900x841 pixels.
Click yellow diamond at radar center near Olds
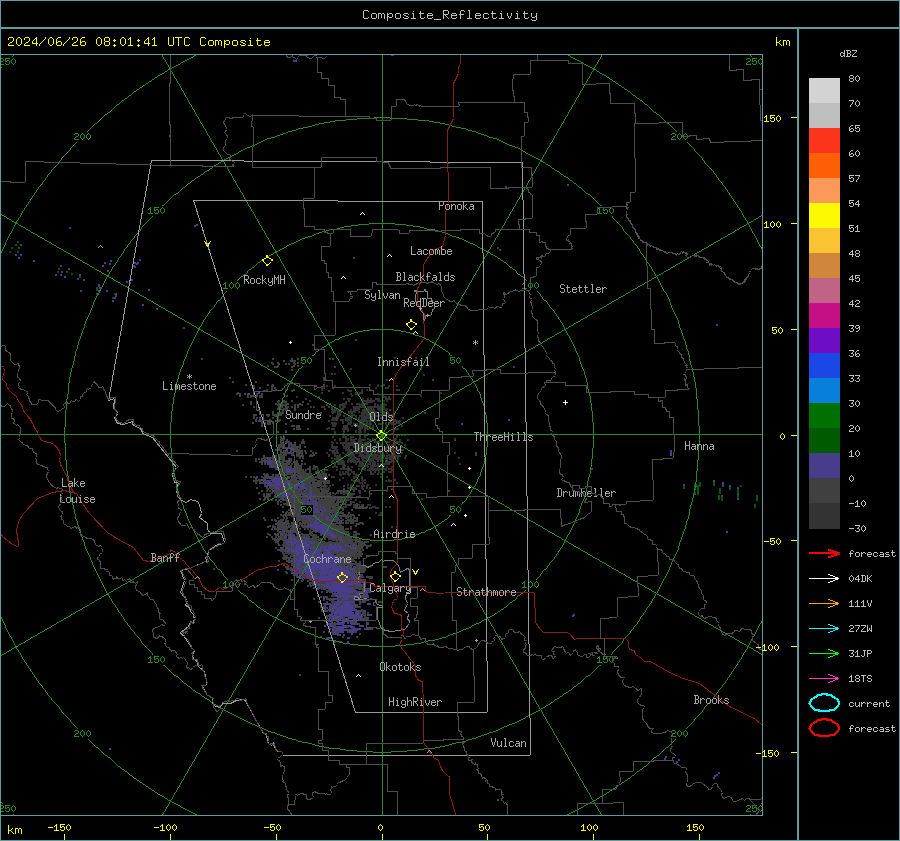[x=381, y=436]
